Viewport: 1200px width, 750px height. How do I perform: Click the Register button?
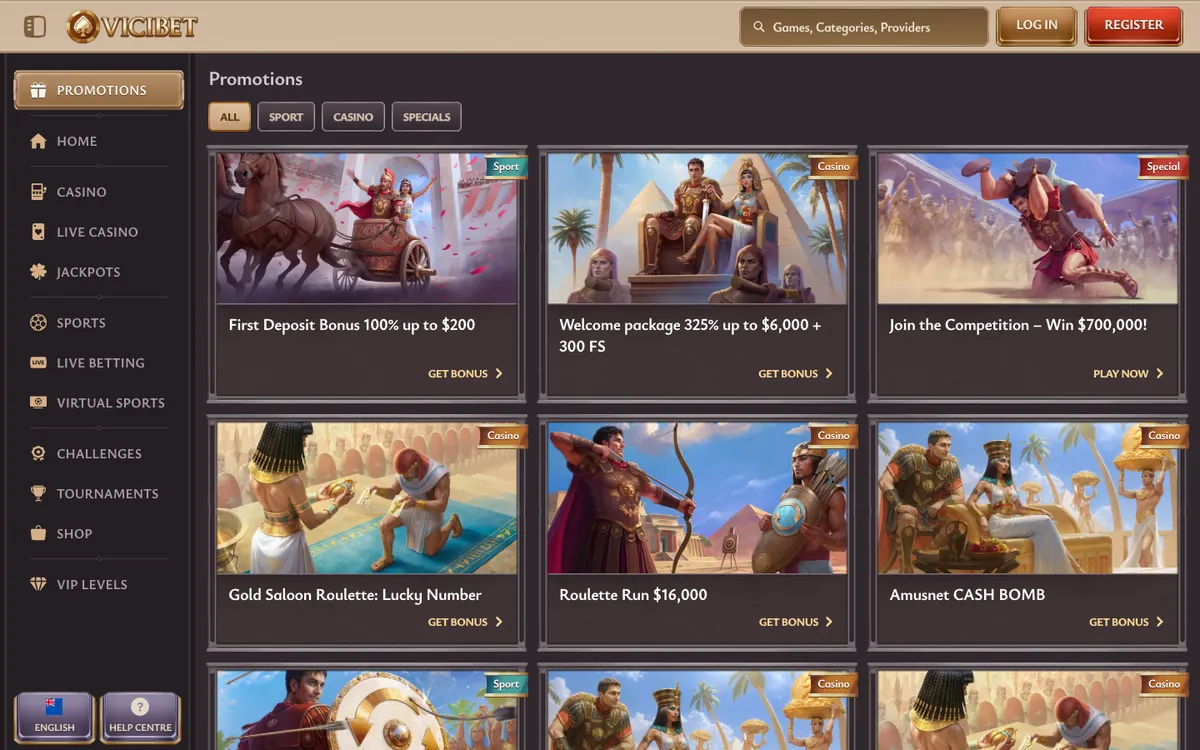pos(1134,26)
